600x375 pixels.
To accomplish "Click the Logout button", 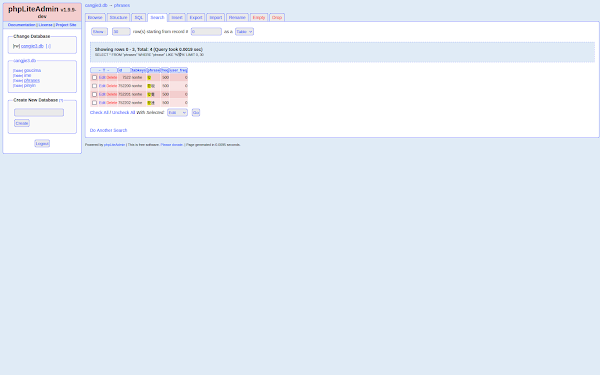I will (x=42, y=143).
